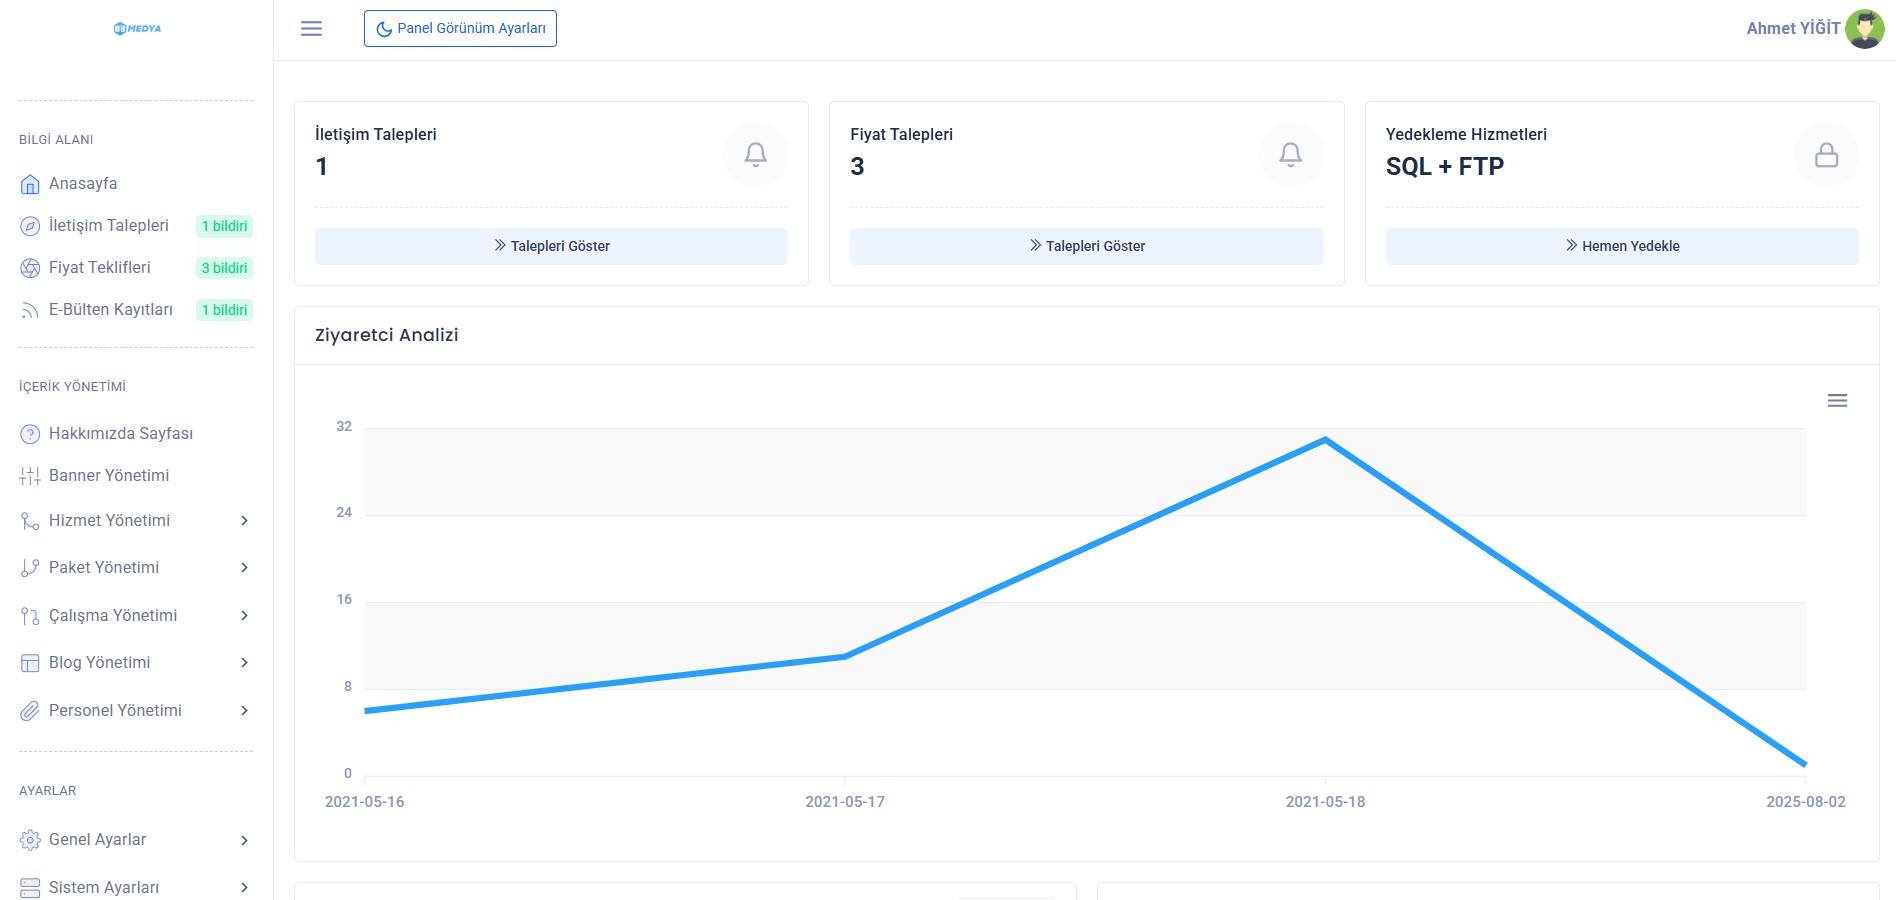Click the chart peak point at 2021-05-18
The image size is (1896, 900).
(x=1325, y=439)
